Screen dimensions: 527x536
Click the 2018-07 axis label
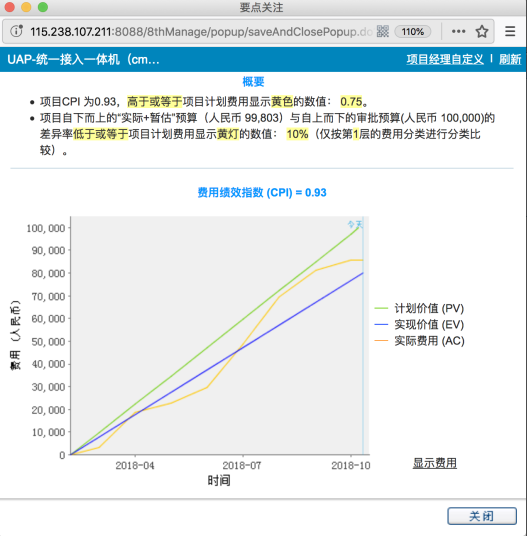(x=242, y=466)
